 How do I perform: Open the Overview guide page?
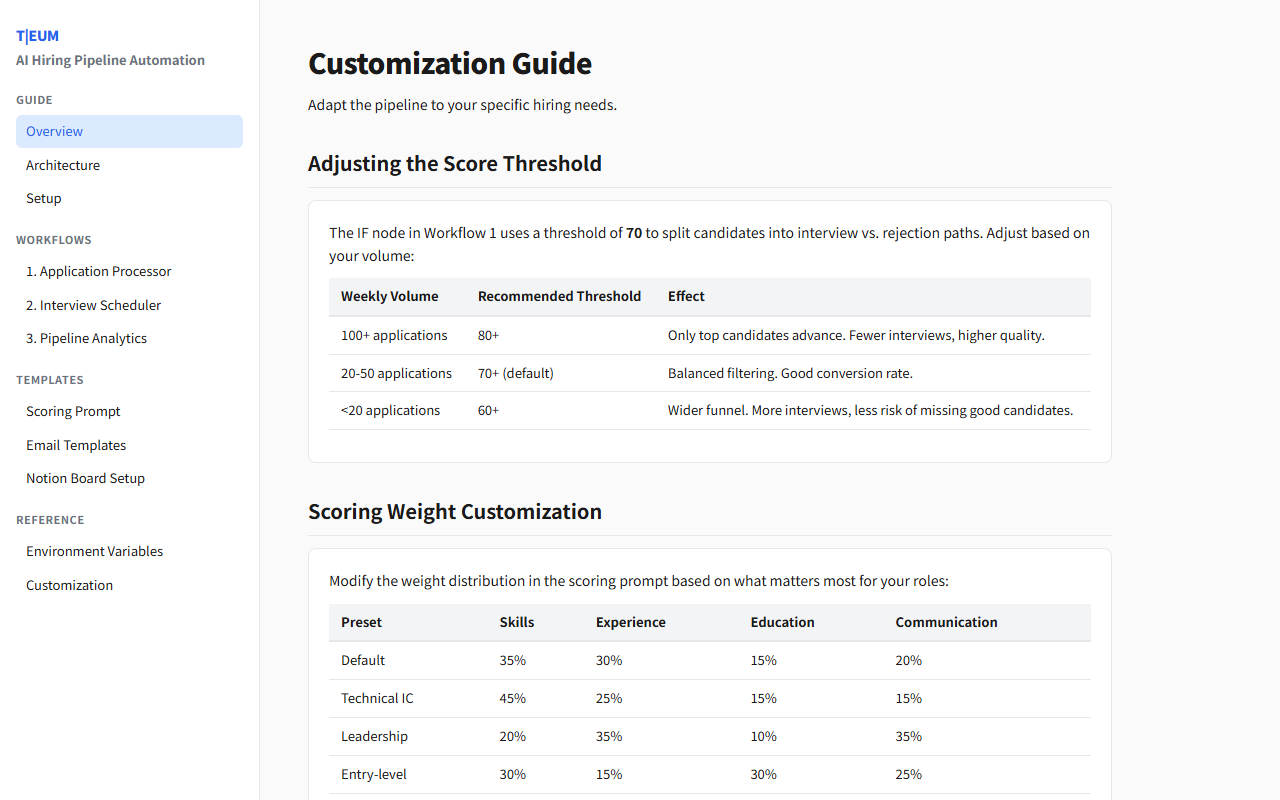[54, 131]
